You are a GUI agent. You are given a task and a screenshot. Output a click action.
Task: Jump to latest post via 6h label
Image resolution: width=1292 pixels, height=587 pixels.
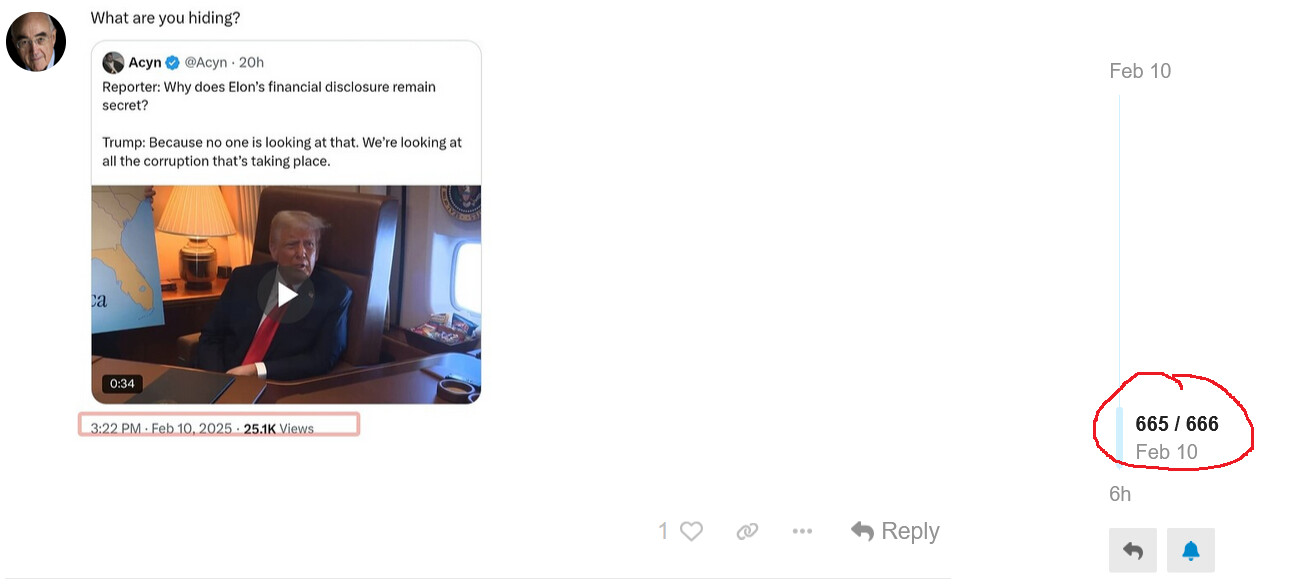[1120, 494]
